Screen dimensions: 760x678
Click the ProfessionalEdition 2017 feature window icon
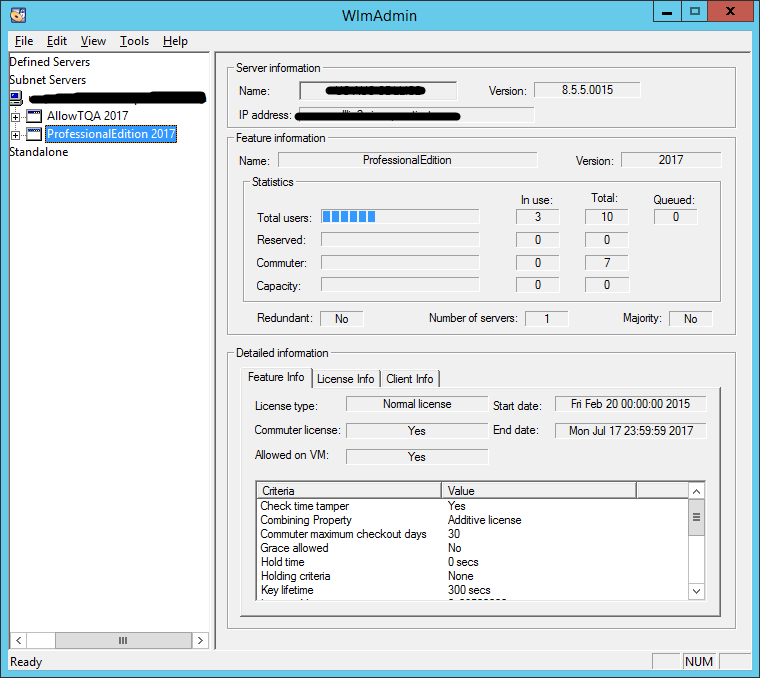[x=34, y=134]
